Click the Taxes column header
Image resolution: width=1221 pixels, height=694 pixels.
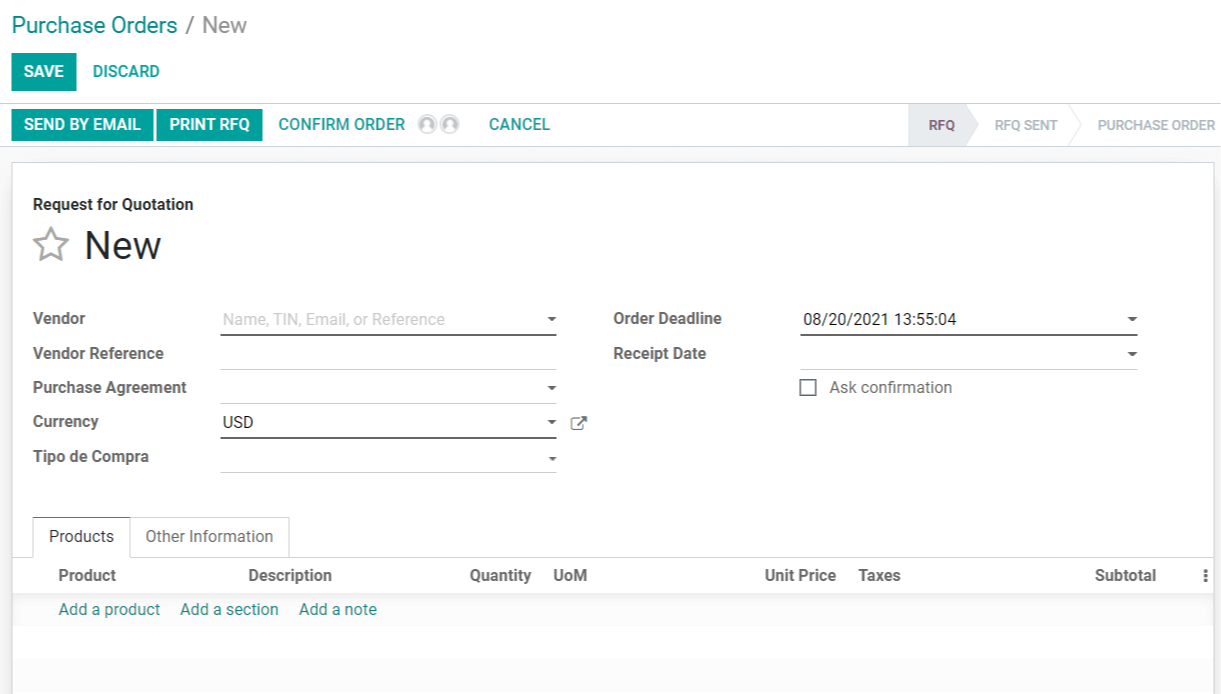coord(879,576)
